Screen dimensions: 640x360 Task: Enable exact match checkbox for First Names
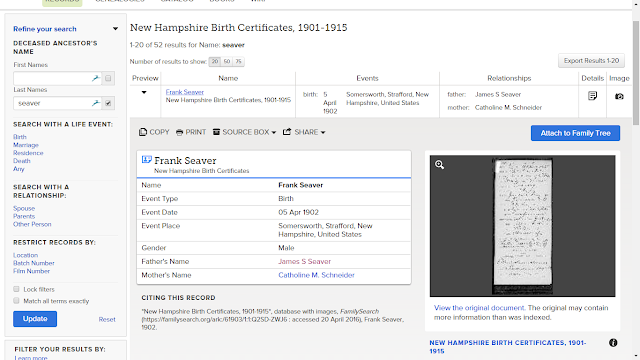[x=108, y=78]
